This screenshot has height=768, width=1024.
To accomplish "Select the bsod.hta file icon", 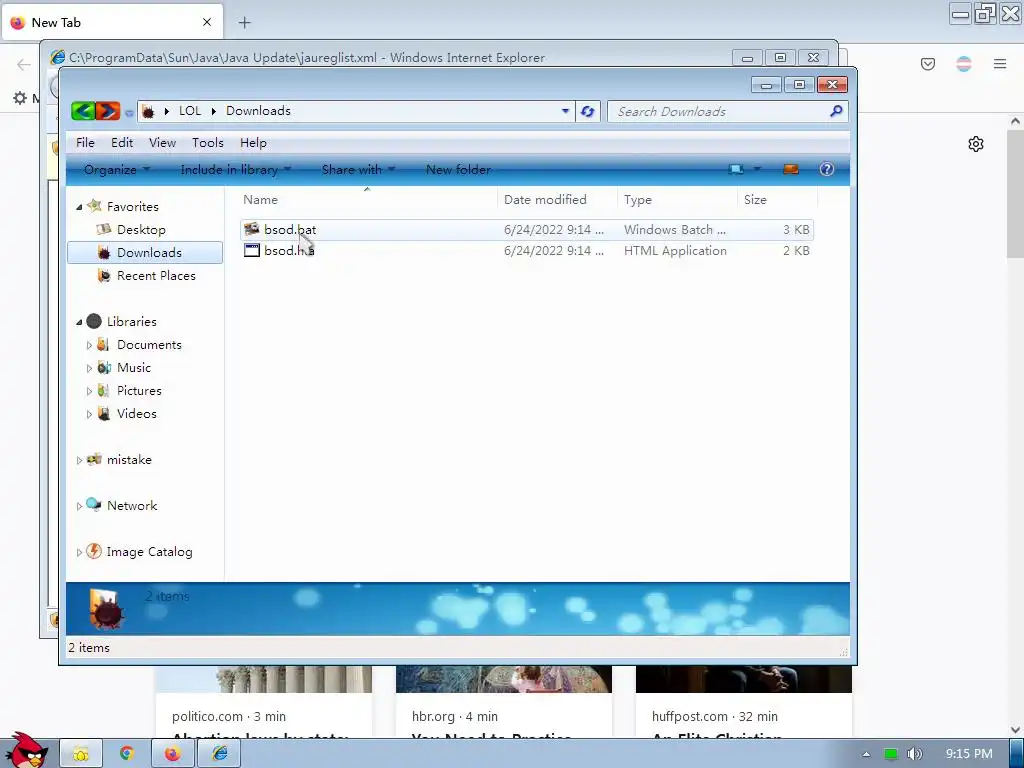I will (x=251, y=250).
